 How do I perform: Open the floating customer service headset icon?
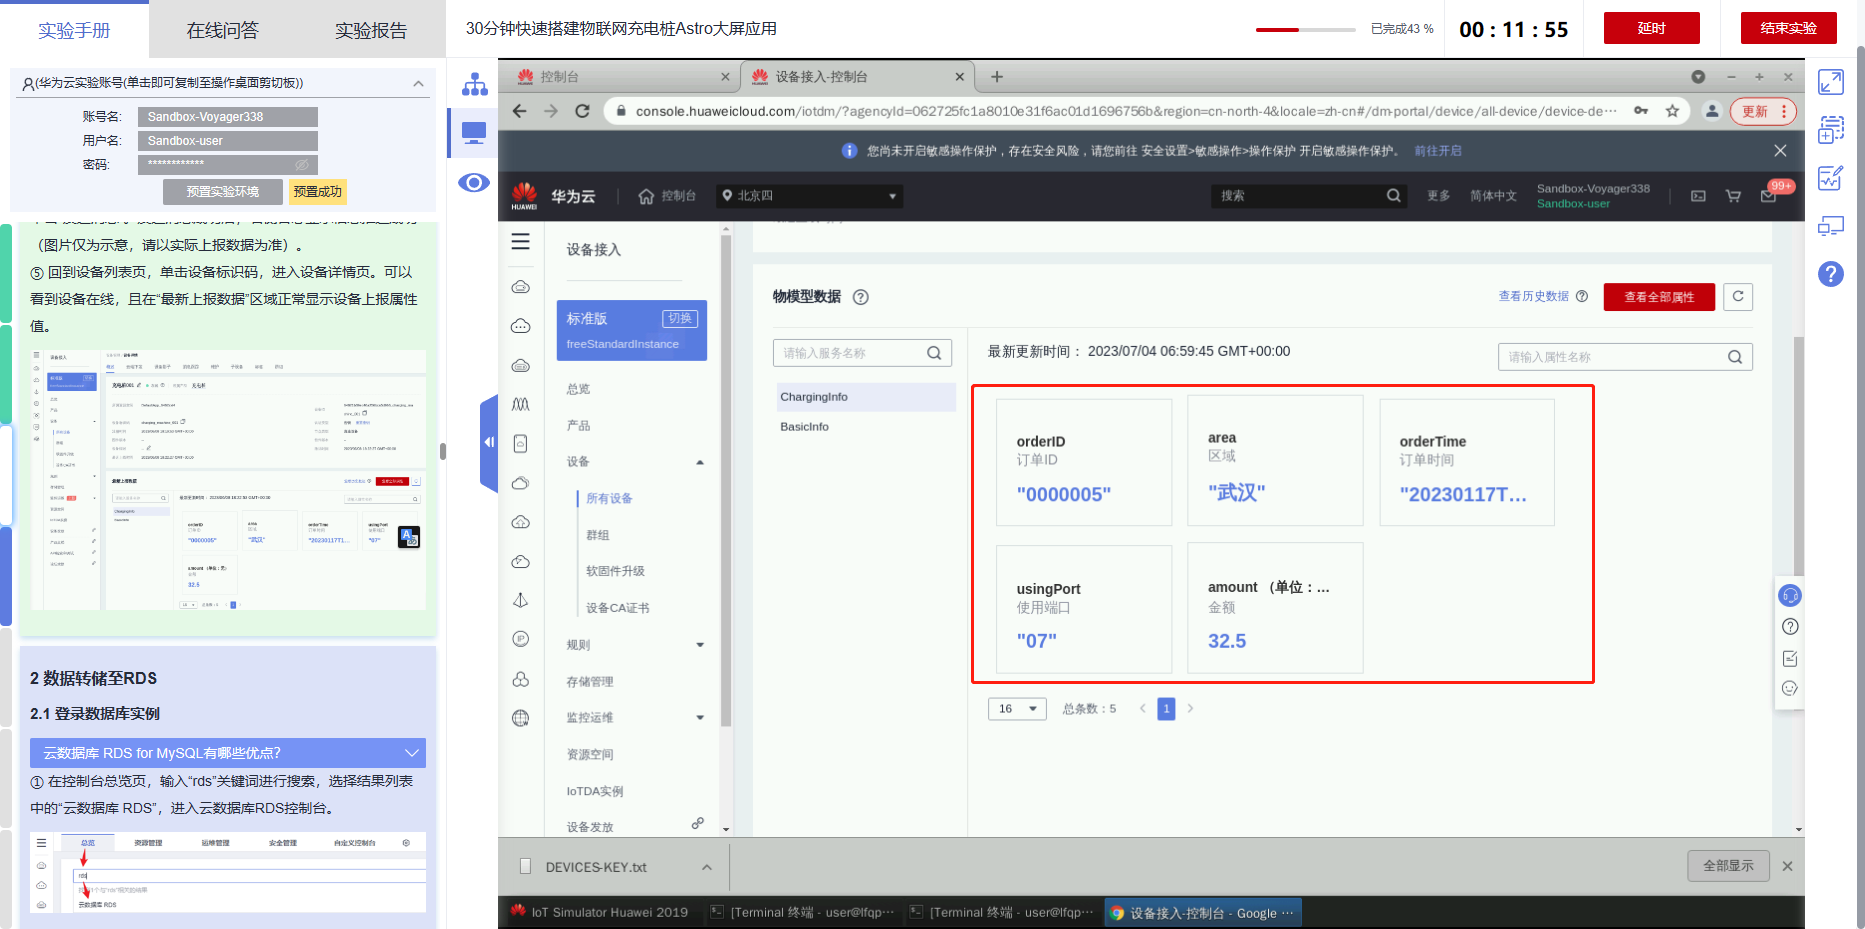tap(1790, 596)
